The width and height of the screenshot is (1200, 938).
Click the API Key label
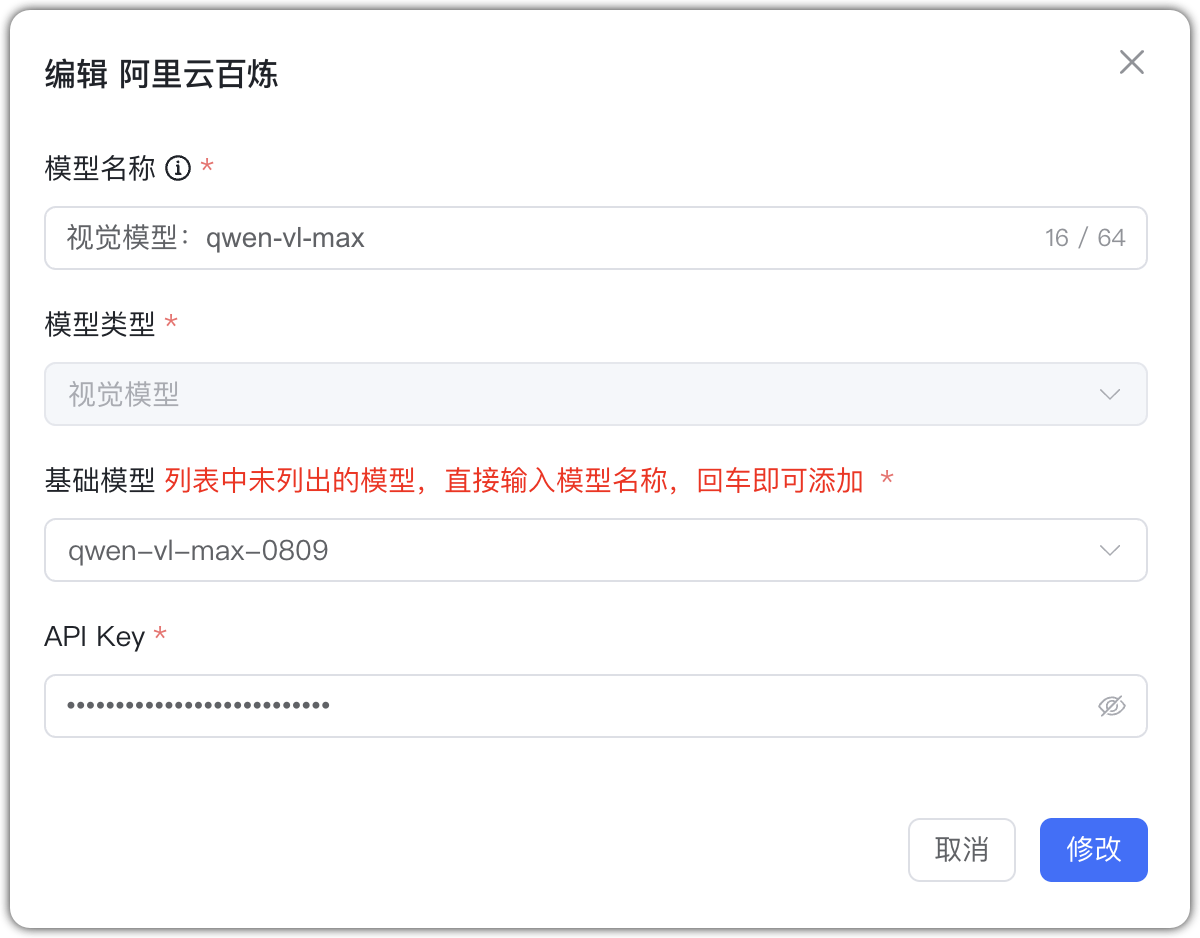[x=95, y=637]
